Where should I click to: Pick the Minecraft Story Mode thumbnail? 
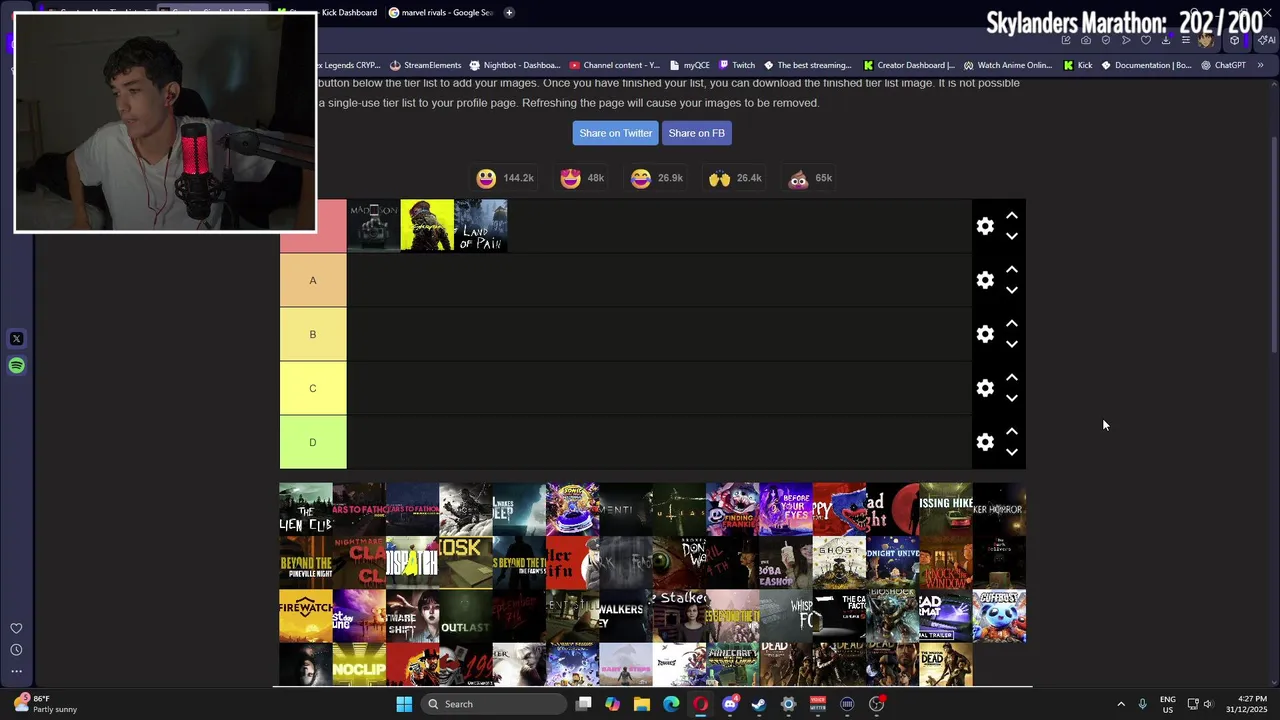(733, 665)
